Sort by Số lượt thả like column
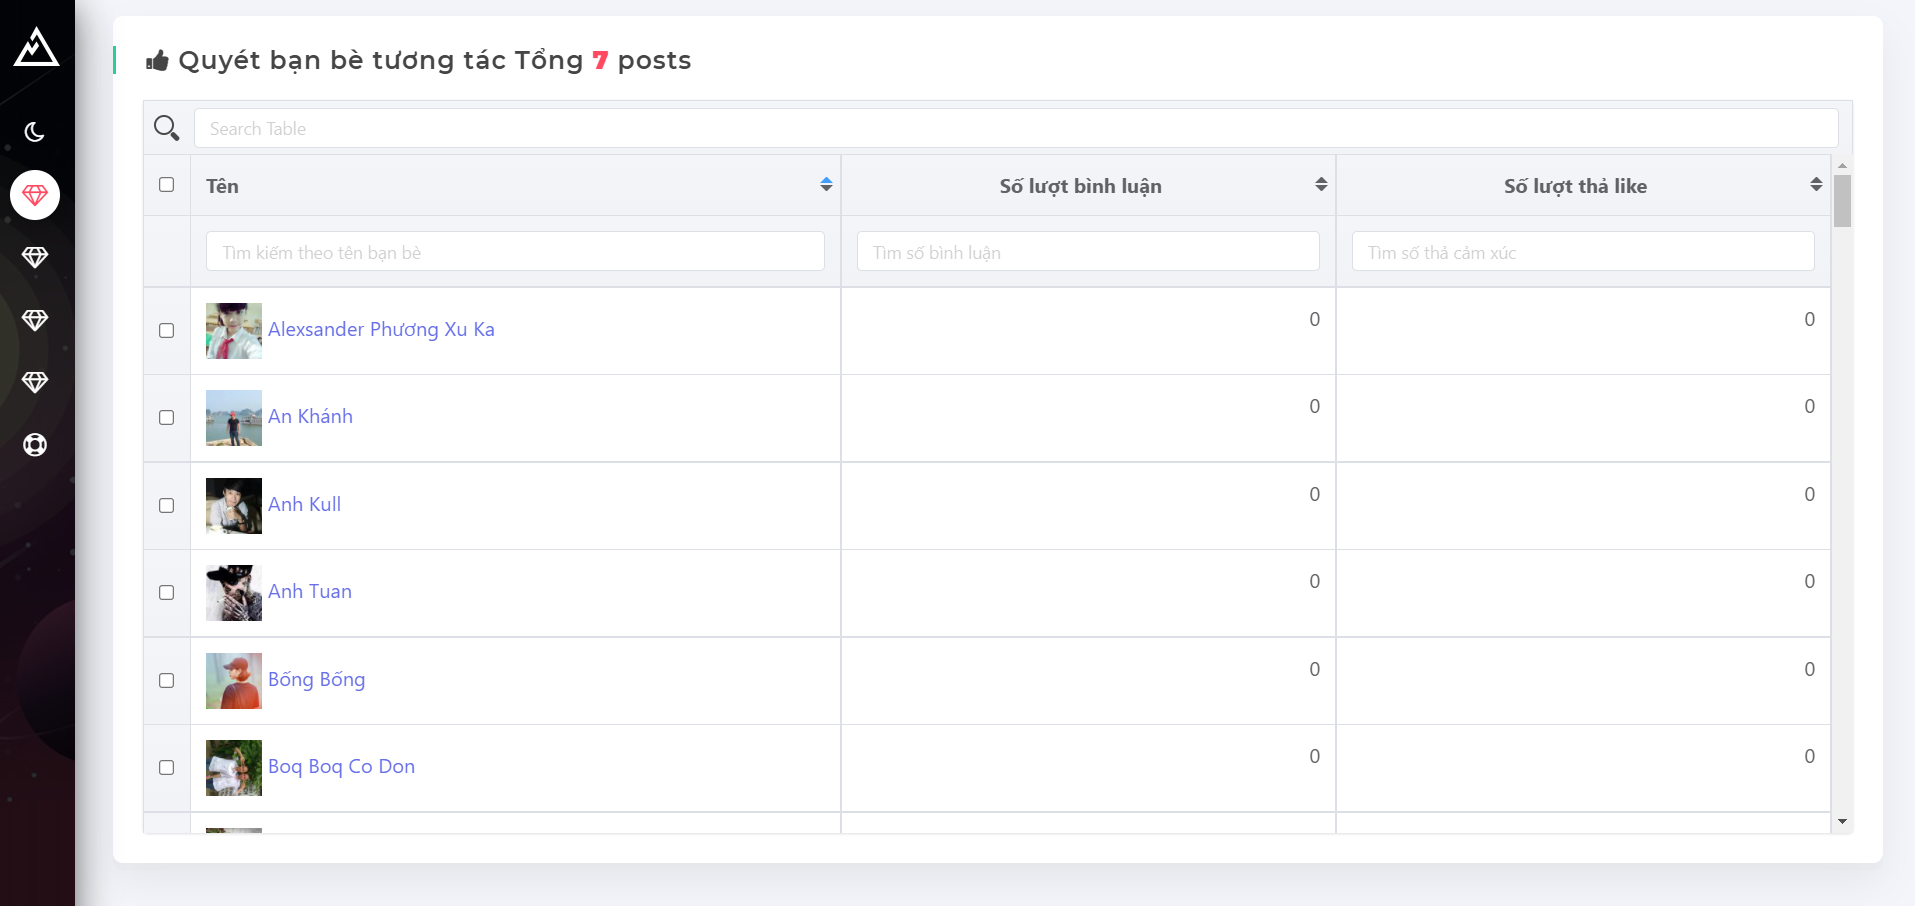Viewport: 1915px width, 906px height. click(x=1816, y=185)
